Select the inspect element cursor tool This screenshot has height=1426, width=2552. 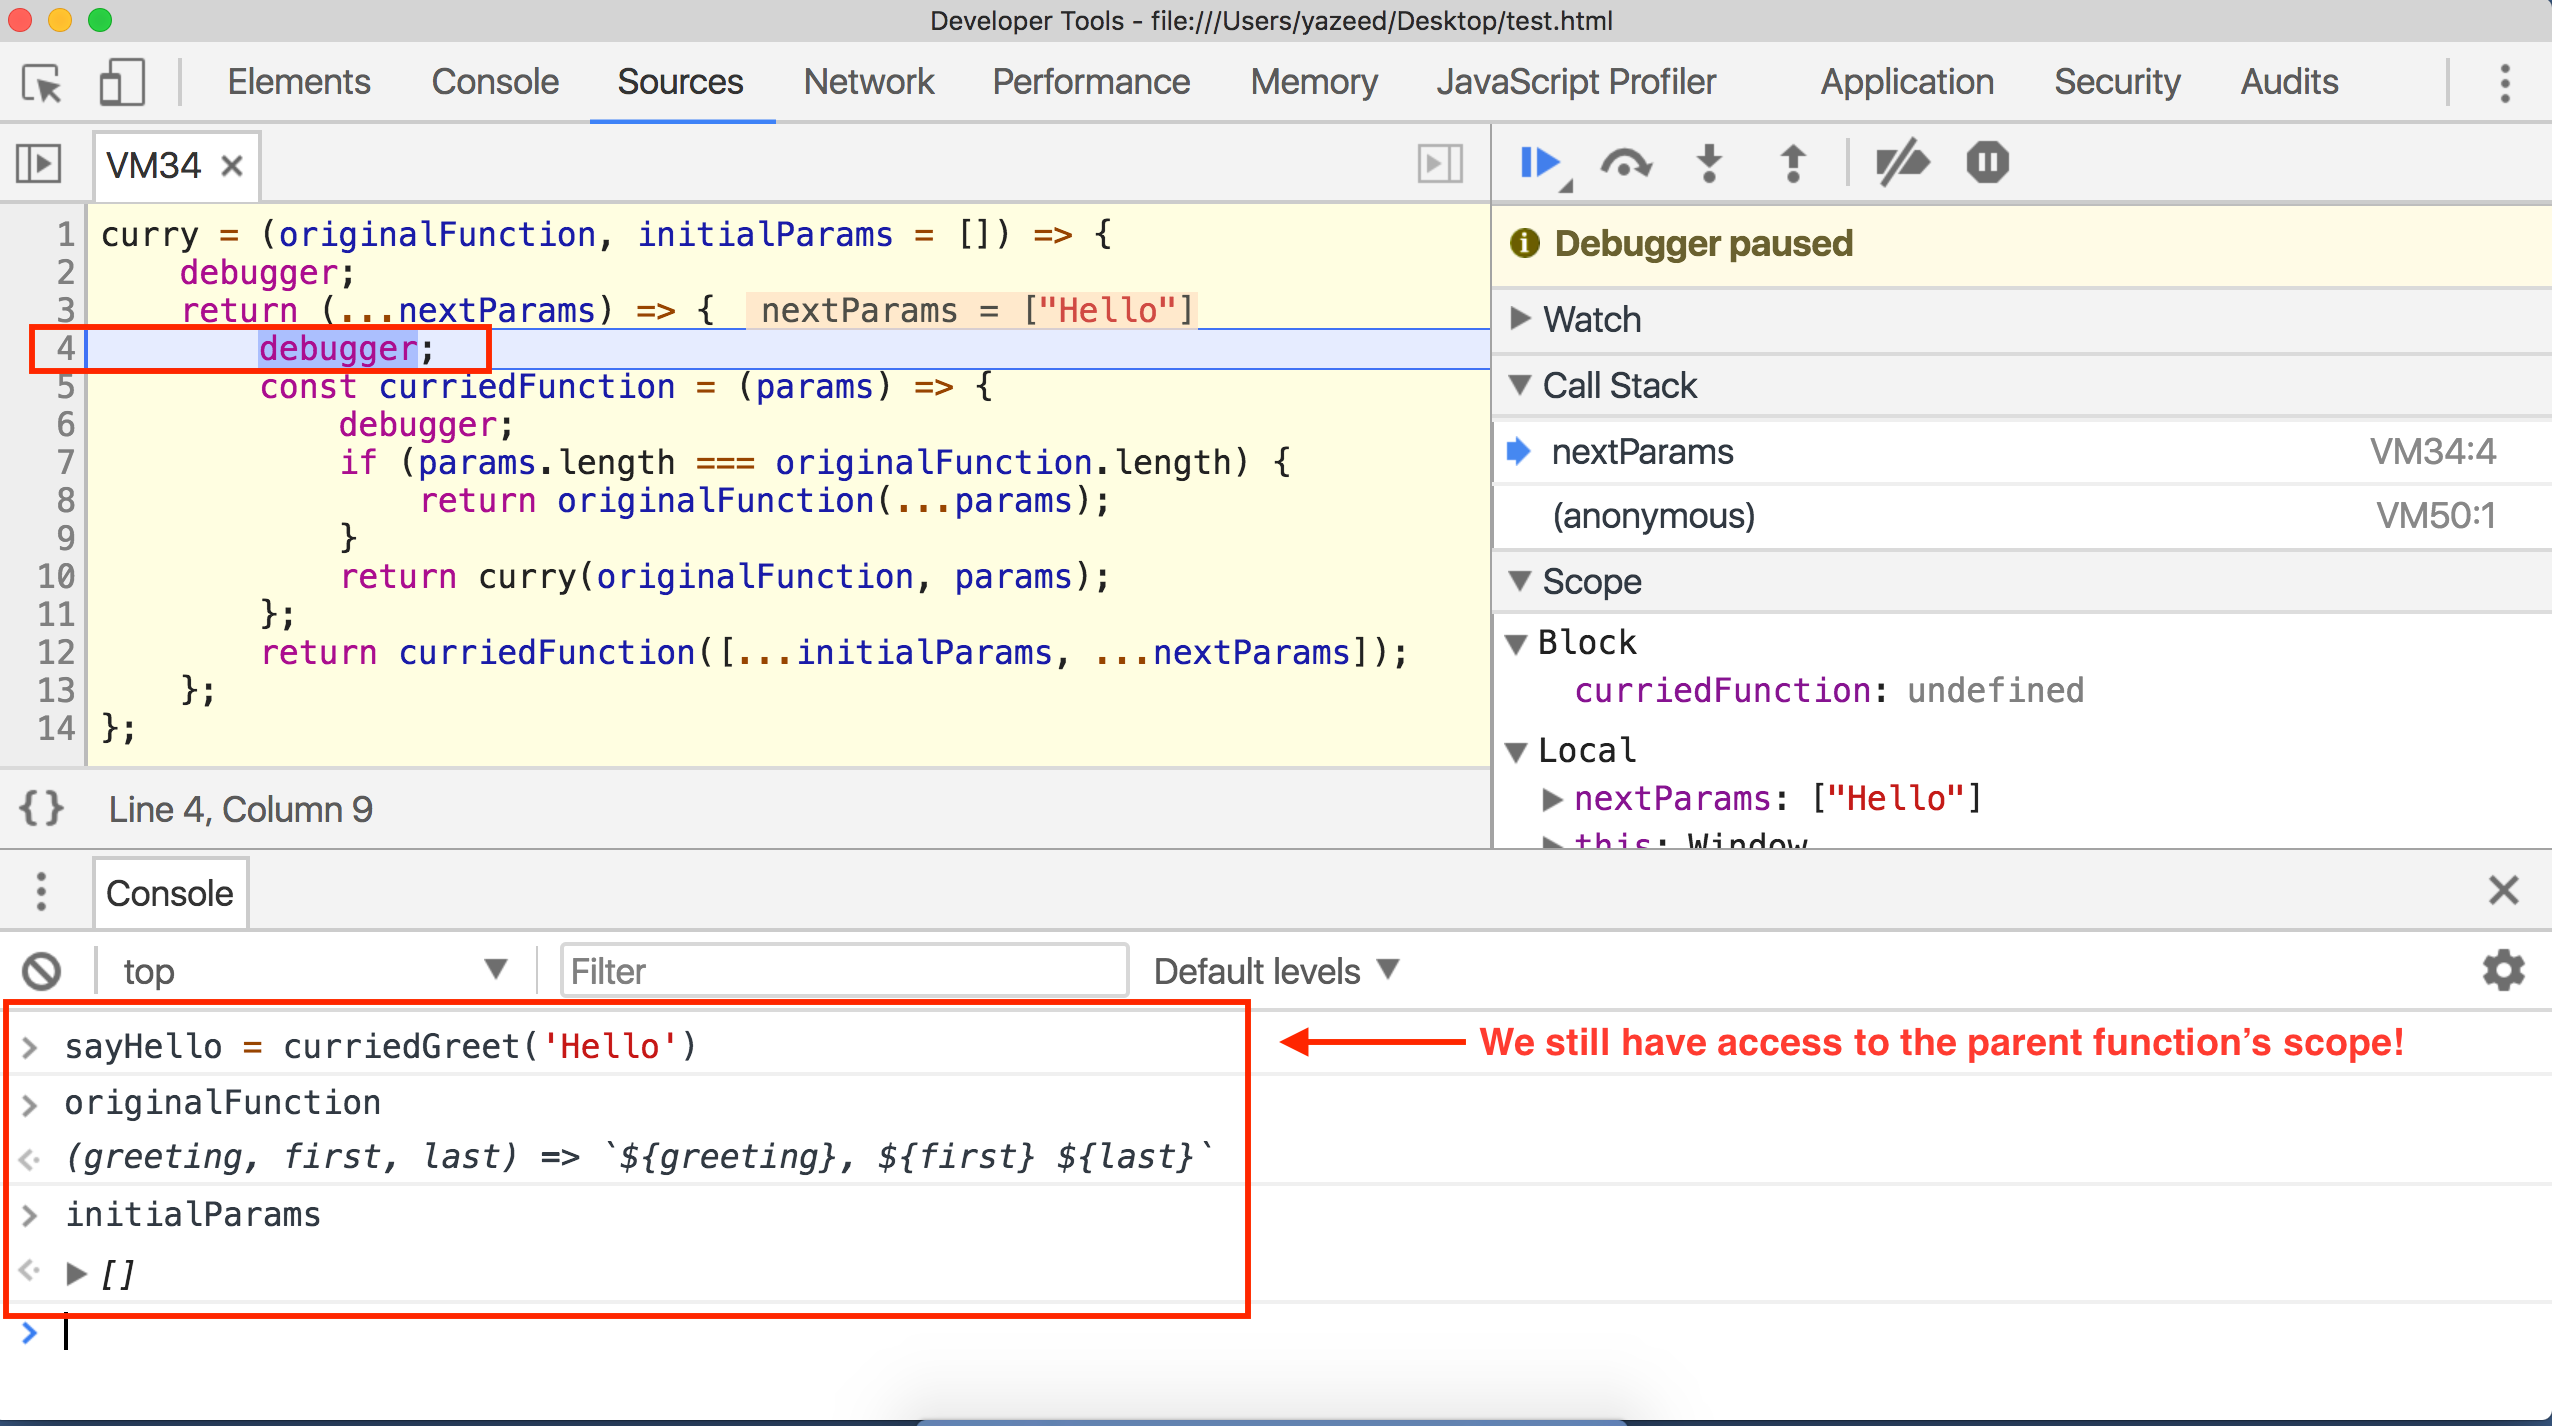(41, 82)
